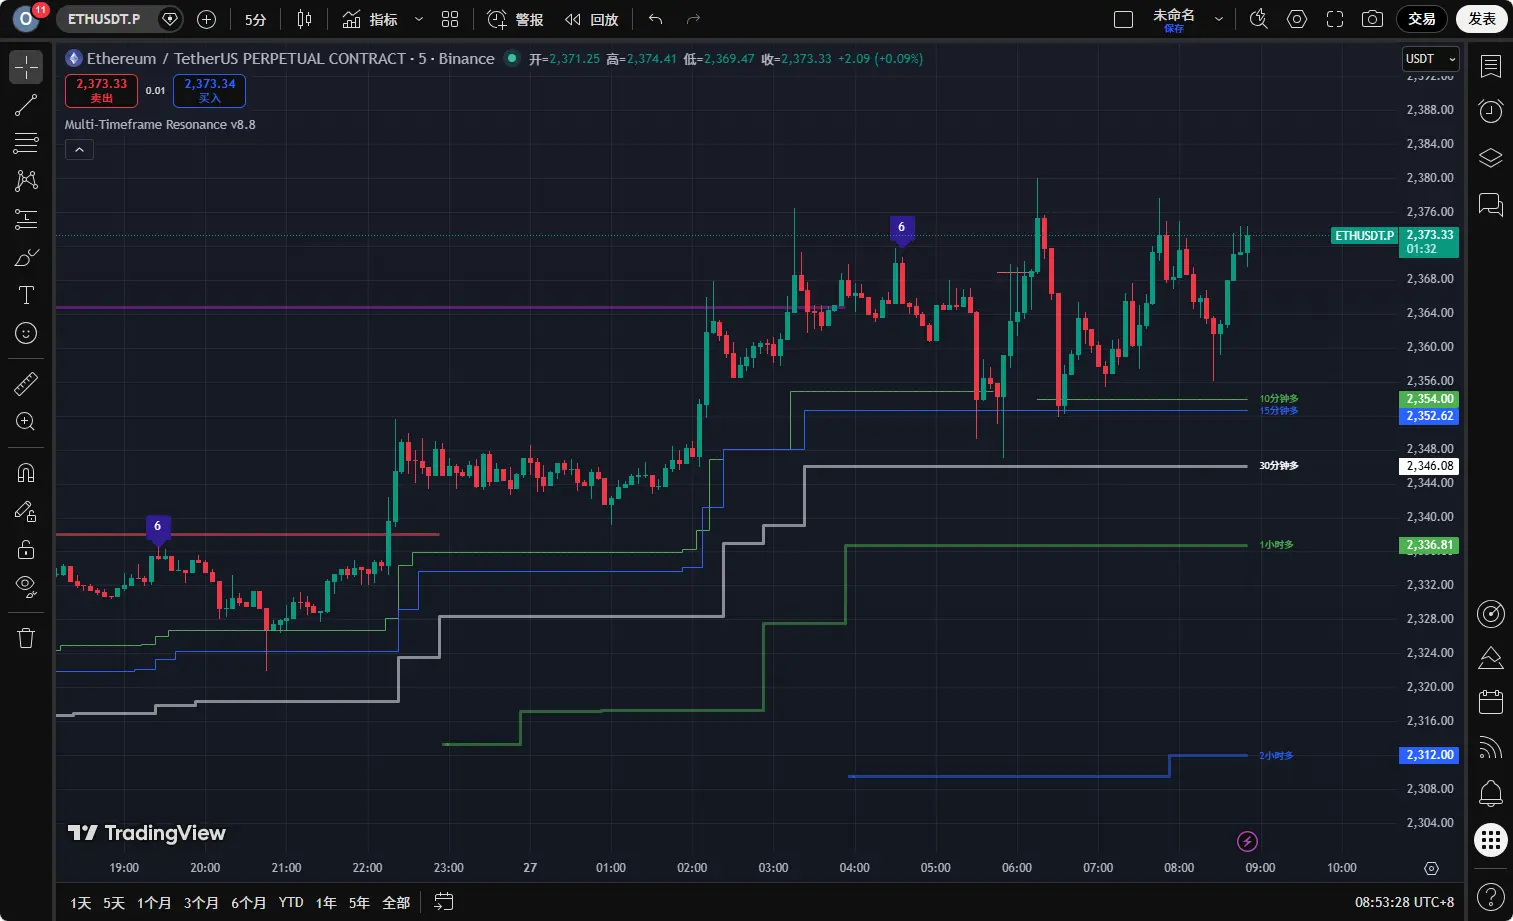Open the help center question icon
Image resolution: width=1513 pixels, height=921 pixels.
[x=1491, y=897]
